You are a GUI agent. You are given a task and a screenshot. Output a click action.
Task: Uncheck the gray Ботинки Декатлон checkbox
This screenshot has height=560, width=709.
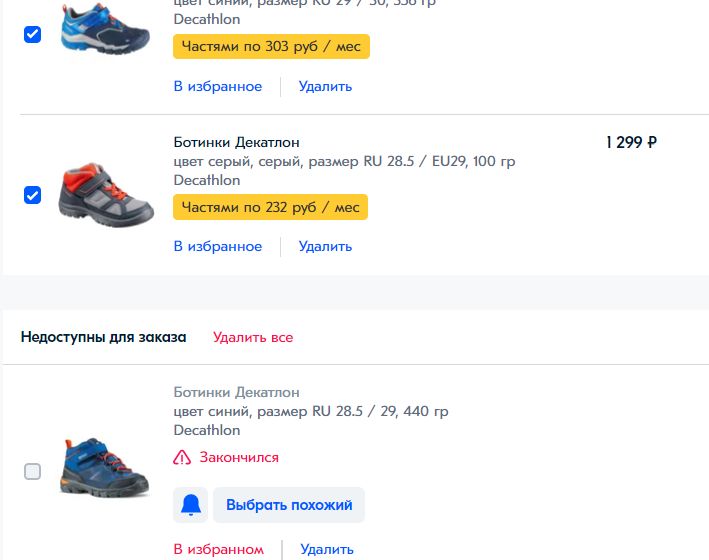(32, 195)
